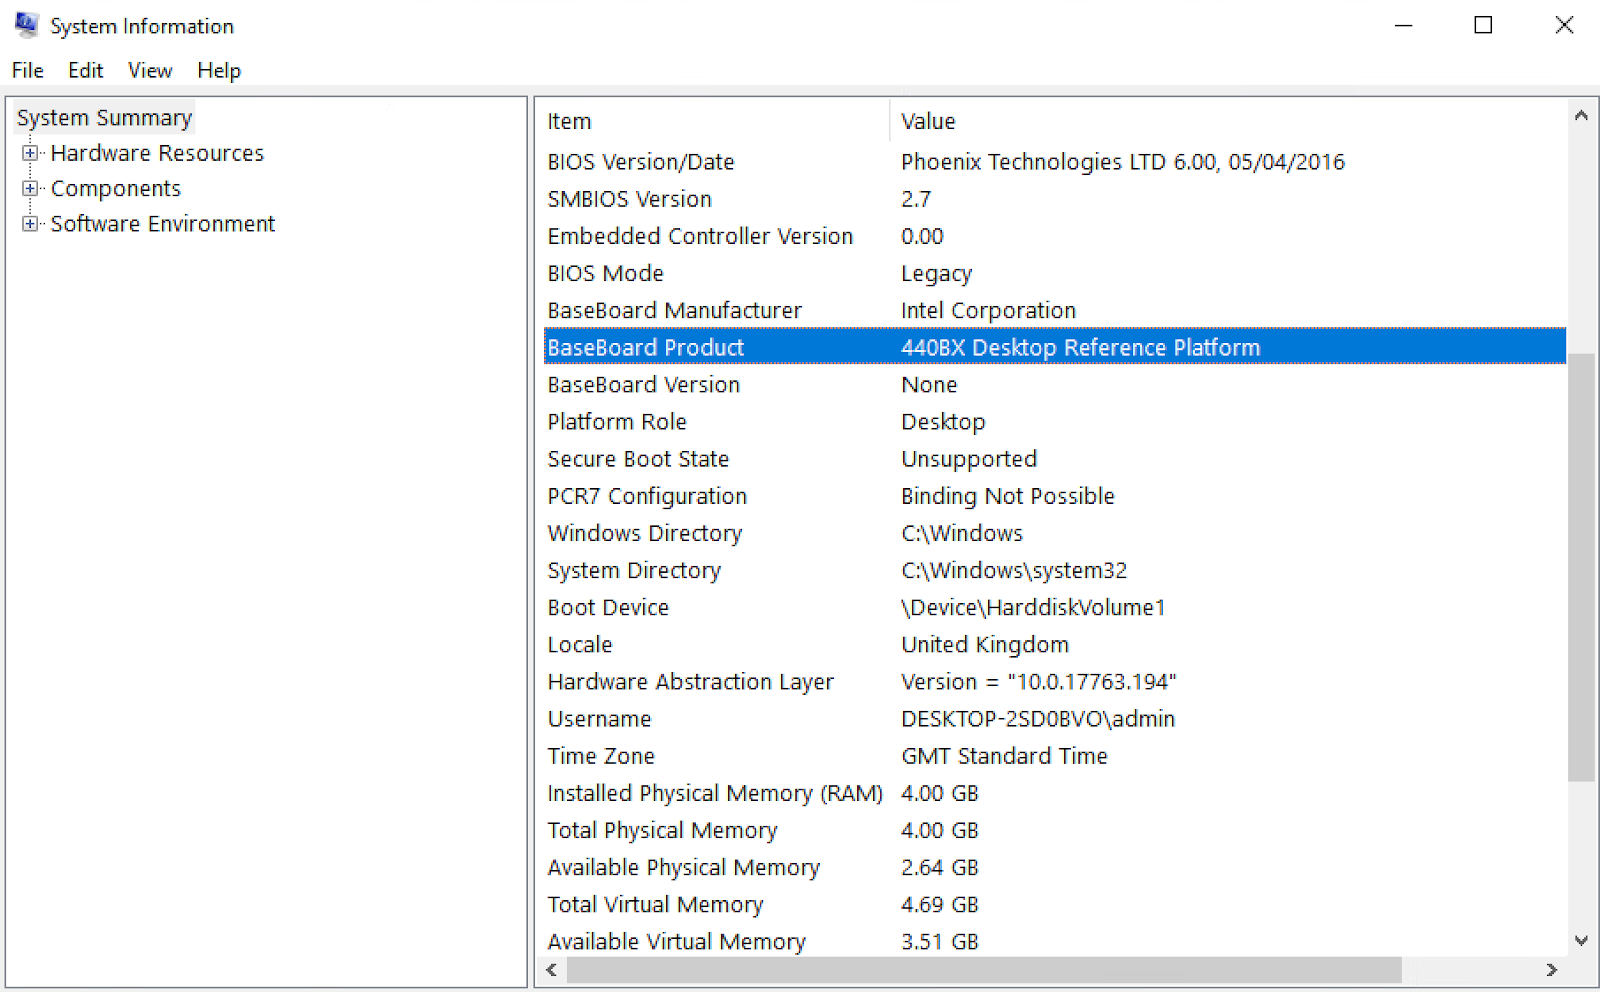Select System Summary in the left pane
Viewport: 1600px width, 992px height.
pyautogui.click(x=103, y=117)
